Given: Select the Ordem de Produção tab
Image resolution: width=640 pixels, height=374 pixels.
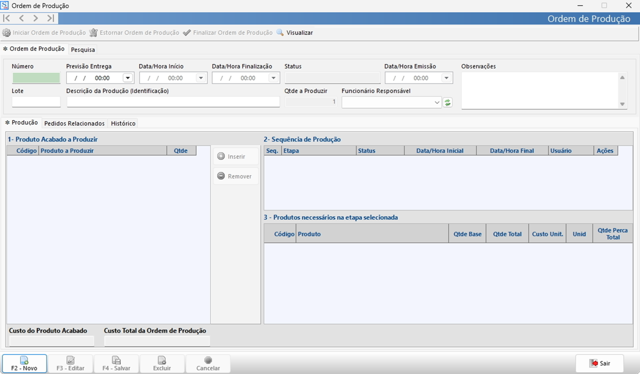Looking at the screenshot, I should (34, 49).
